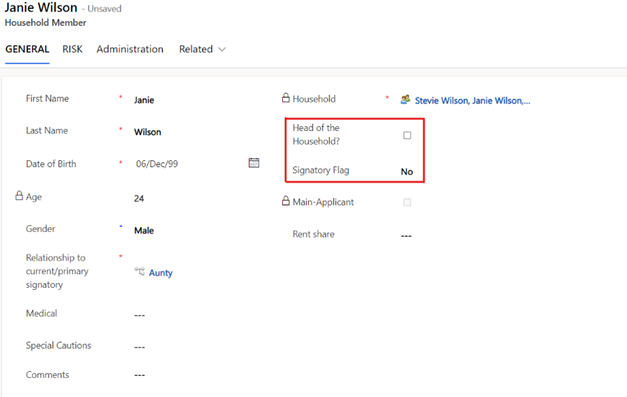Select the GENERAL tab
This screenshot has height=397, width=627.
click(27, 49)
